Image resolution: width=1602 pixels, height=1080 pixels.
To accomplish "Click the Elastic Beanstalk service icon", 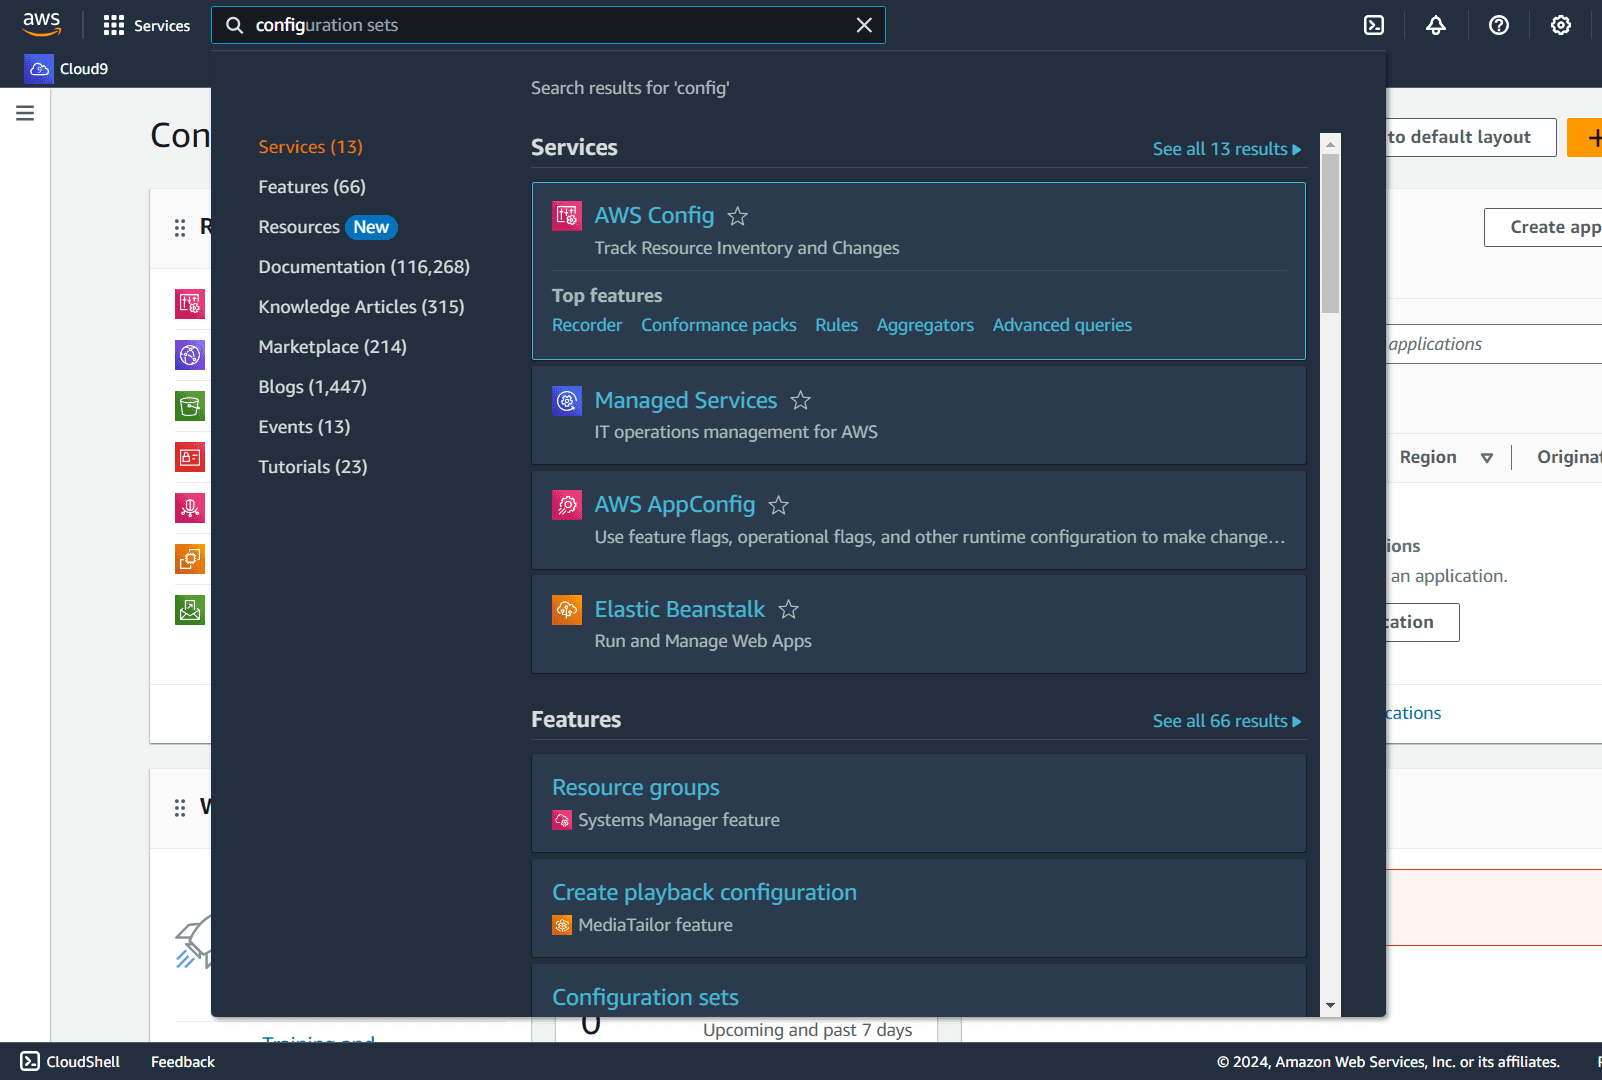I will tap(567, 610).
